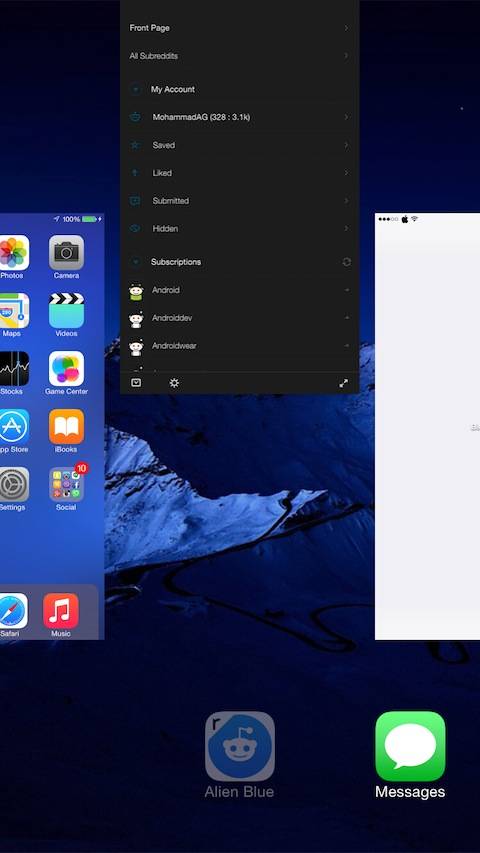This screenshot has width=480, height=853.
Task: Click the star icon beside Saved
Action: (x=135, y=145)
